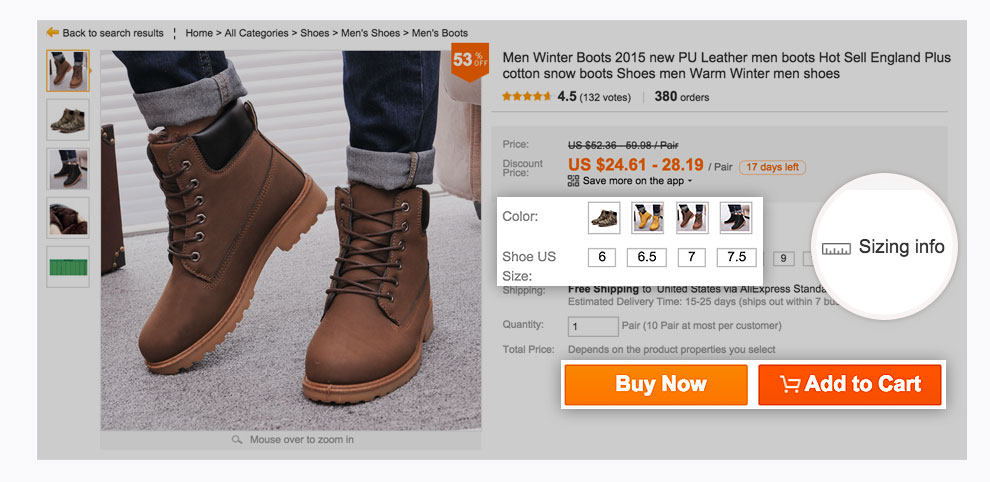990x482 pixels.
Task: Click the star rating icons
Action: click(x=526, y=97)
